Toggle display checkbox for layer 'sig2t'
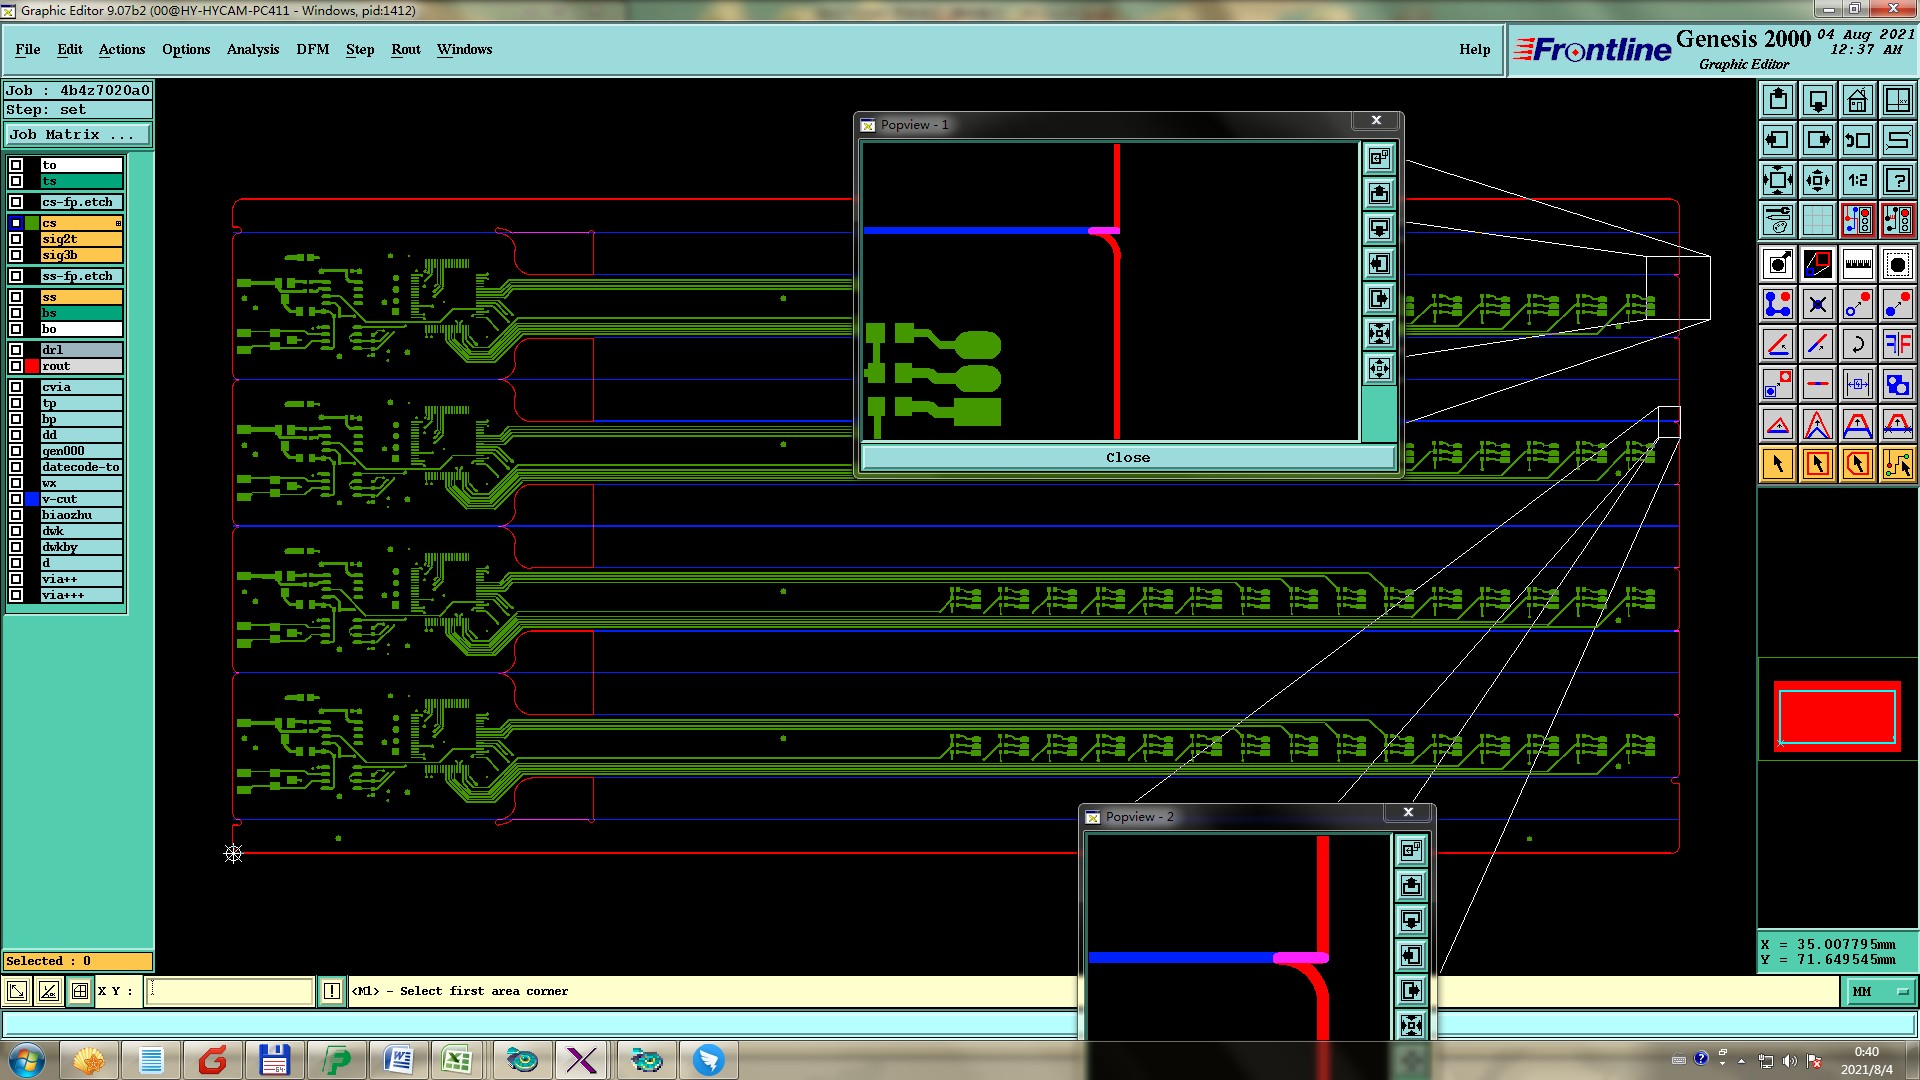 16,239
